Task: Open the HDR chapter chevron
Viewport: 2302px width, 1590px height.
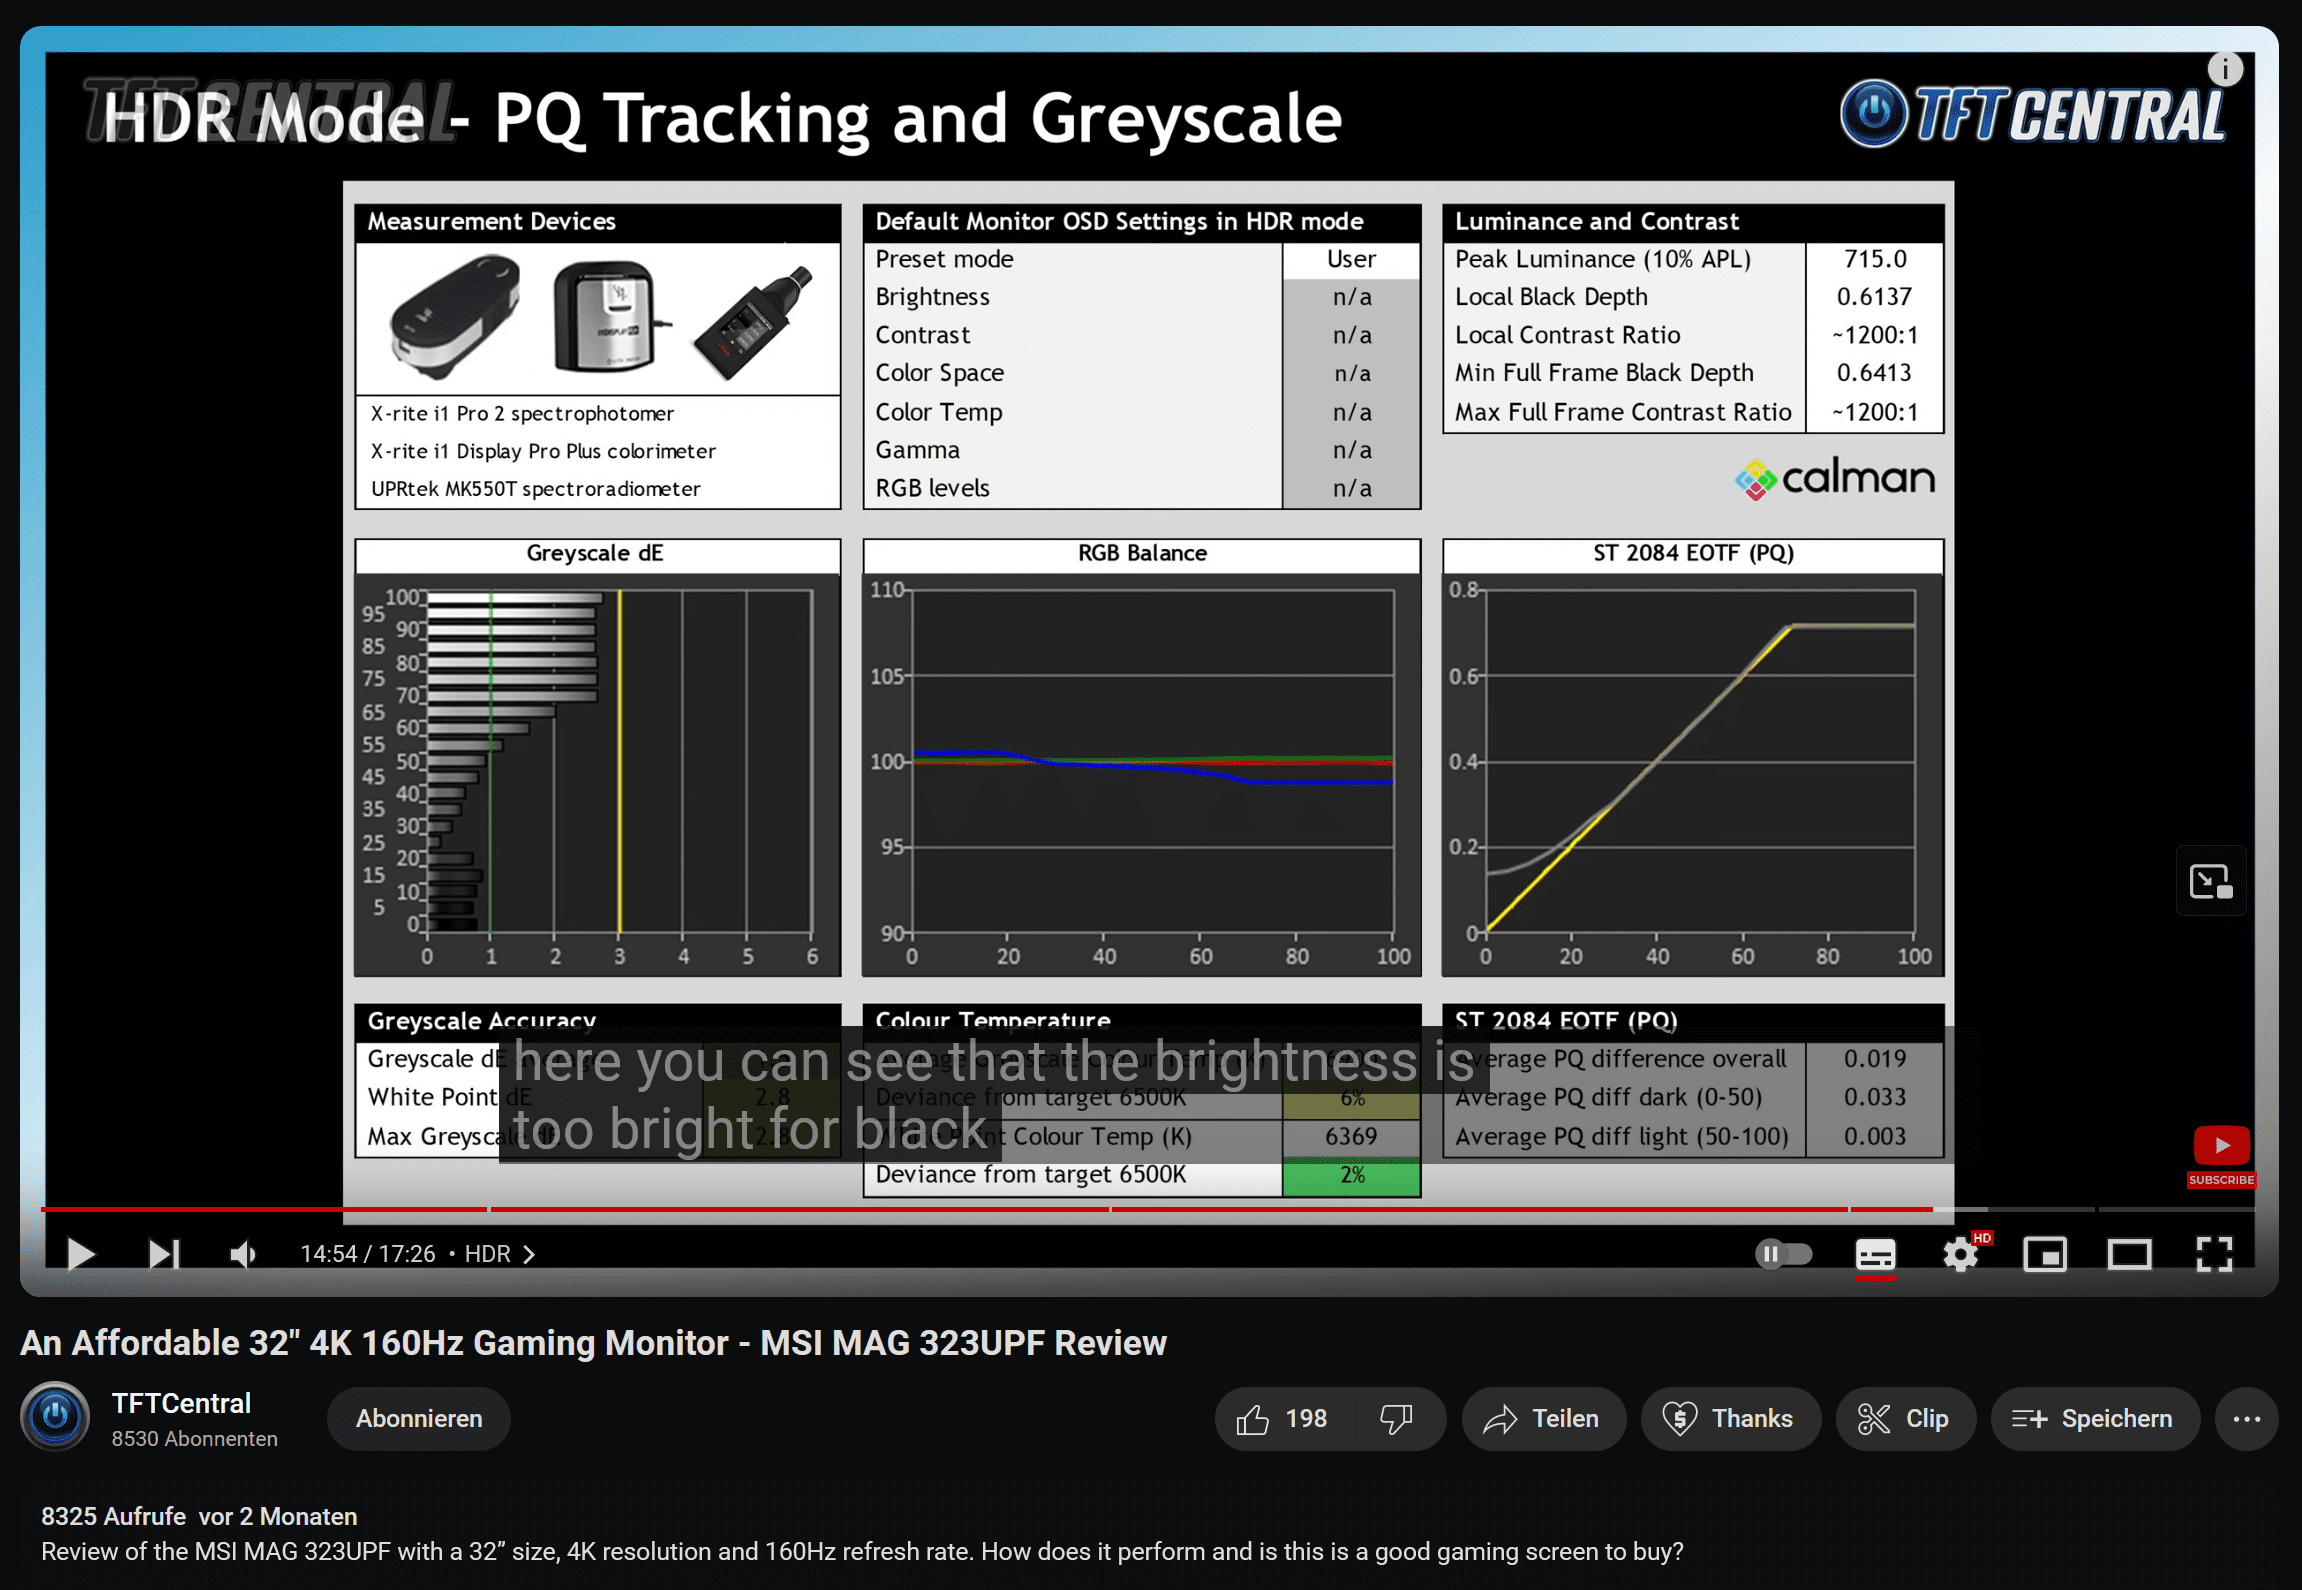Action: (529, 1254)
